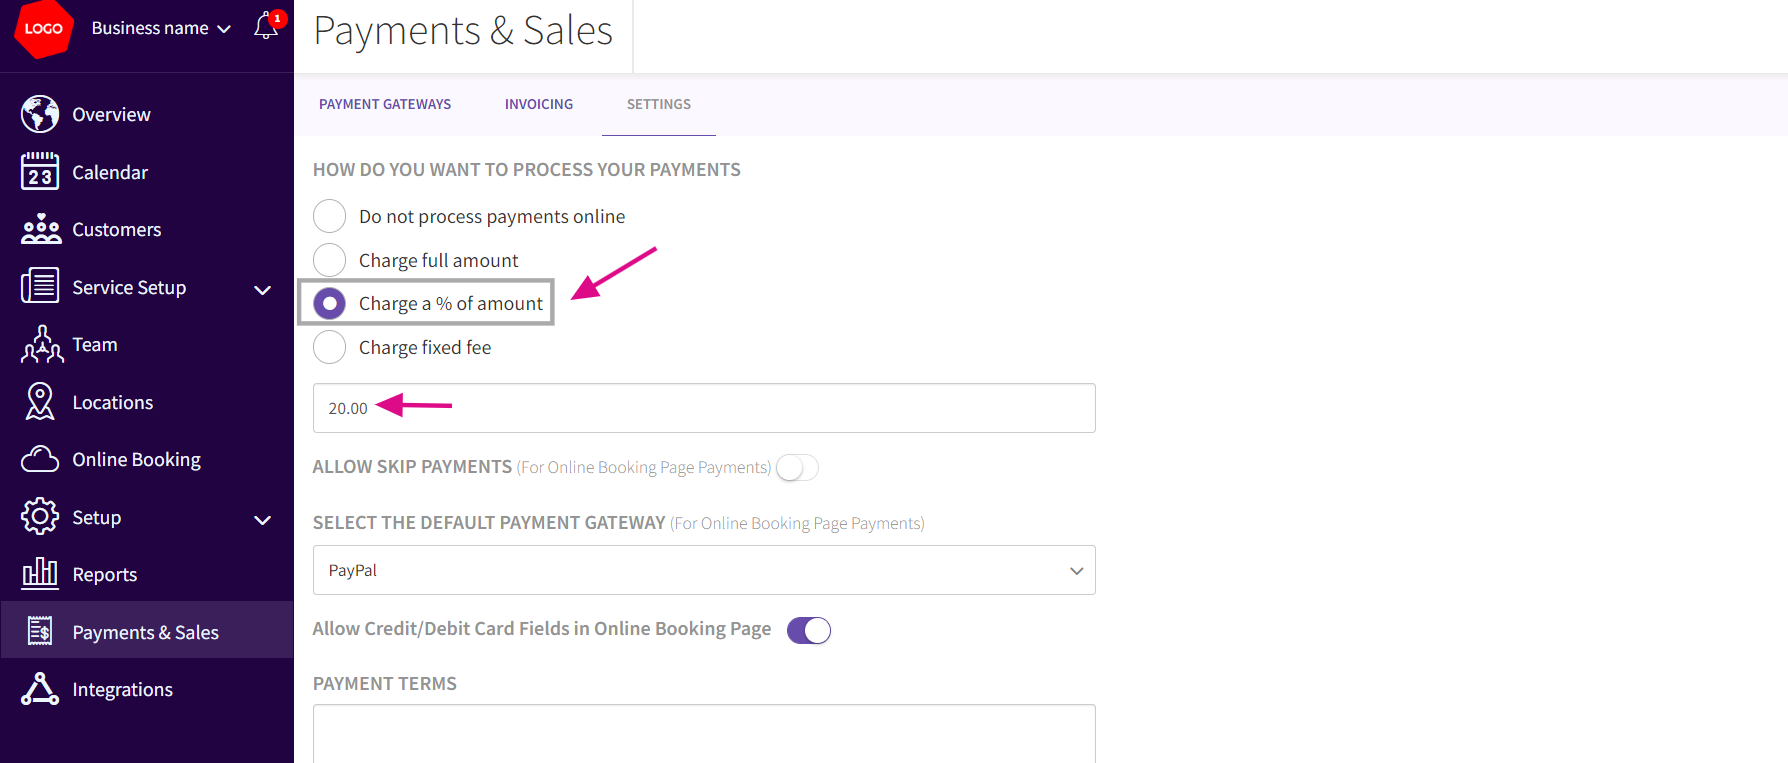Open Online Booking cloud icon

click(40, 459)
